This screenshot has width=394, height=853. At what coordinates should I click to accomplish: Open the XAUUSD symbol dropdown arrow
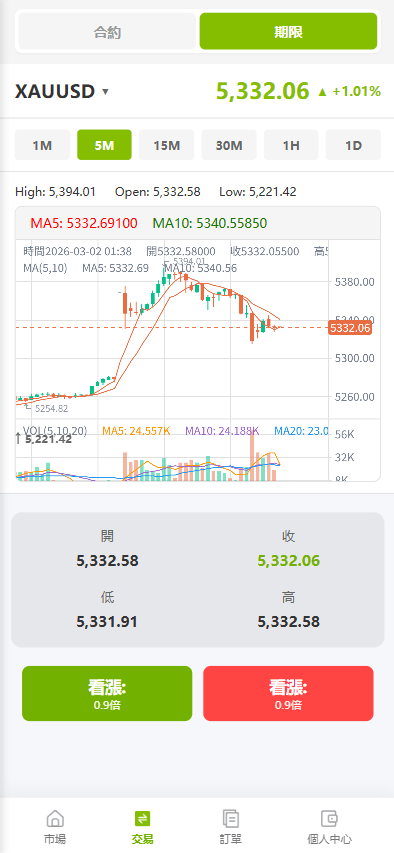point(106,92)
